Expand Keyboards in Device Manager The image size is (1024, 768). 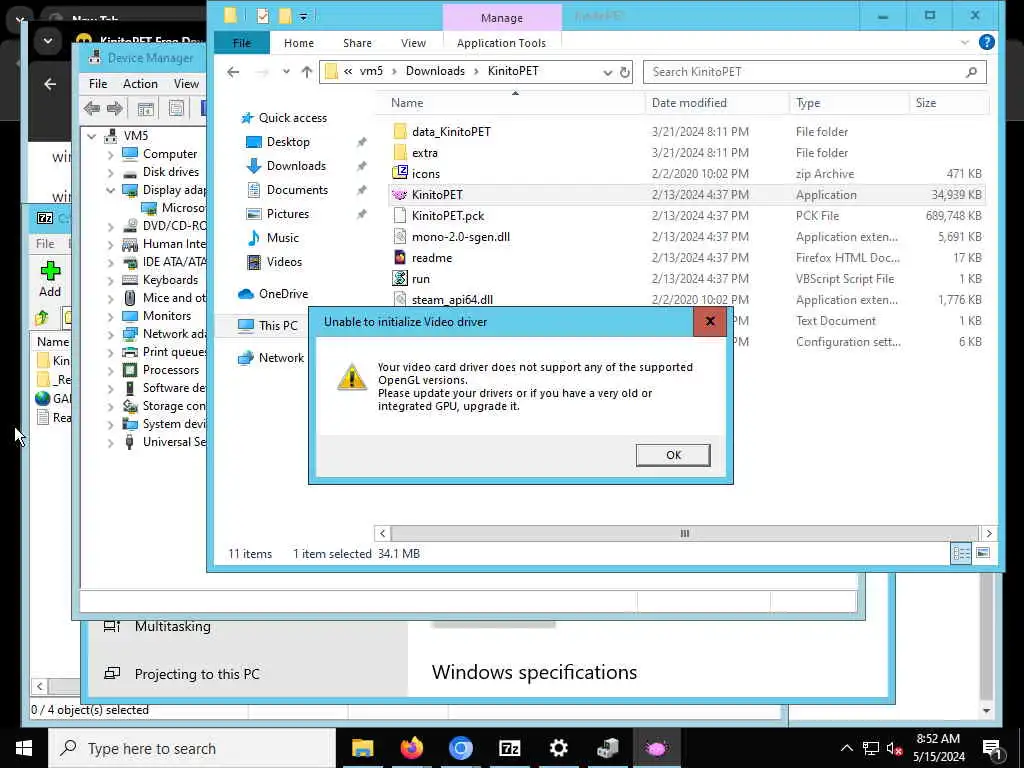pos(110,280)
